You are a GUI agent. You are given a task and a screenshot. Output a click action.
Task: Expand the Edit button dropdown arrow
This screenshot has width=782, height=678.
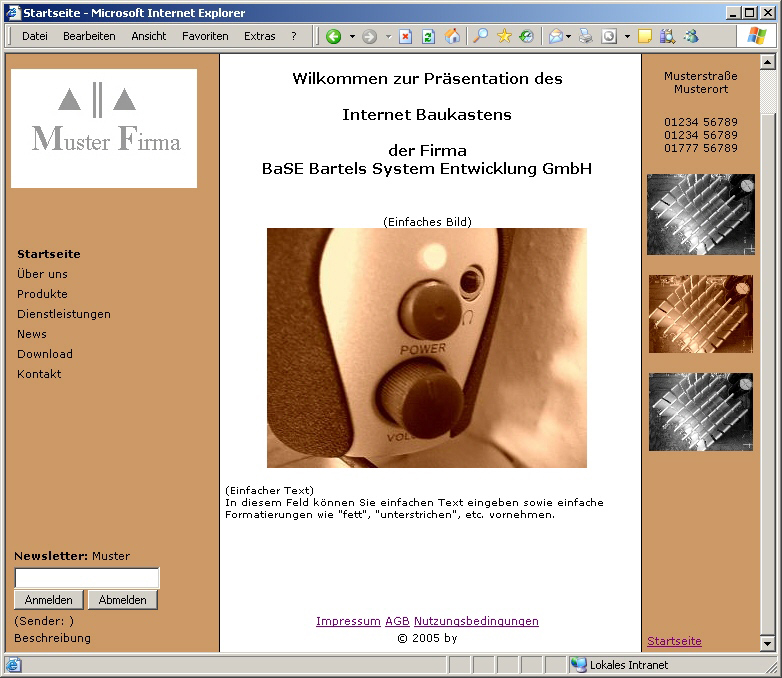click(627, 36)
